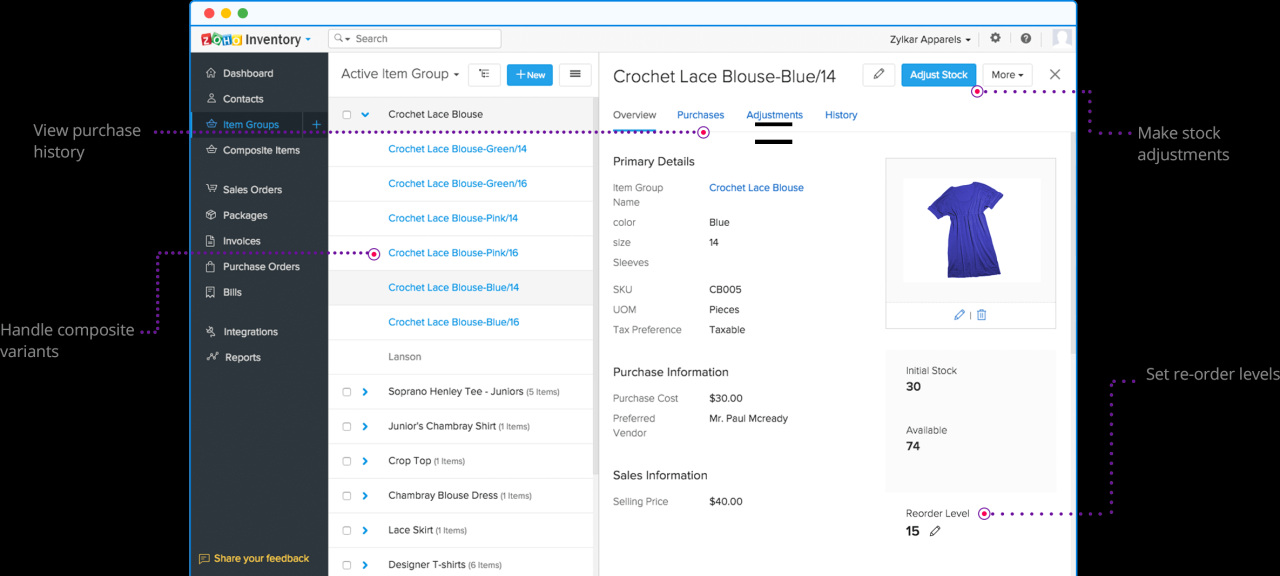Delete the blouse product image
Image resolution: width=1280 pixels, height=576 pixels.
pos(981,314)
